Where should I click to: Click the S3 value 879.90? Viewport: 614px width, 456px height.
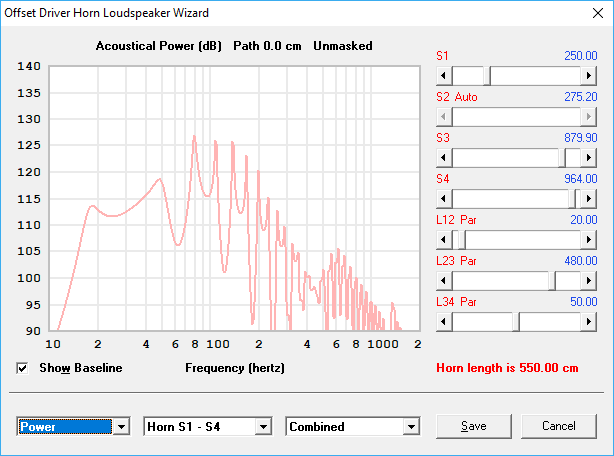click(581, 138)
